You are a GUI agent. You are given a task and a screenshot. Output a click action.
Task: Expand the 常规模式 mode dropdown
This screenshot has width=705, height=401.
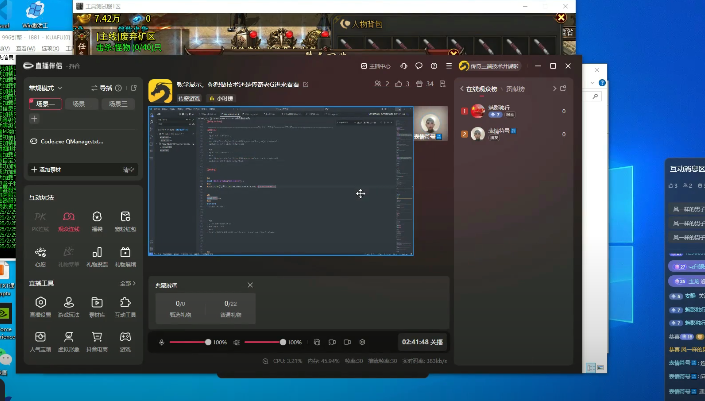pyautogui.click(x=46, y=87)
